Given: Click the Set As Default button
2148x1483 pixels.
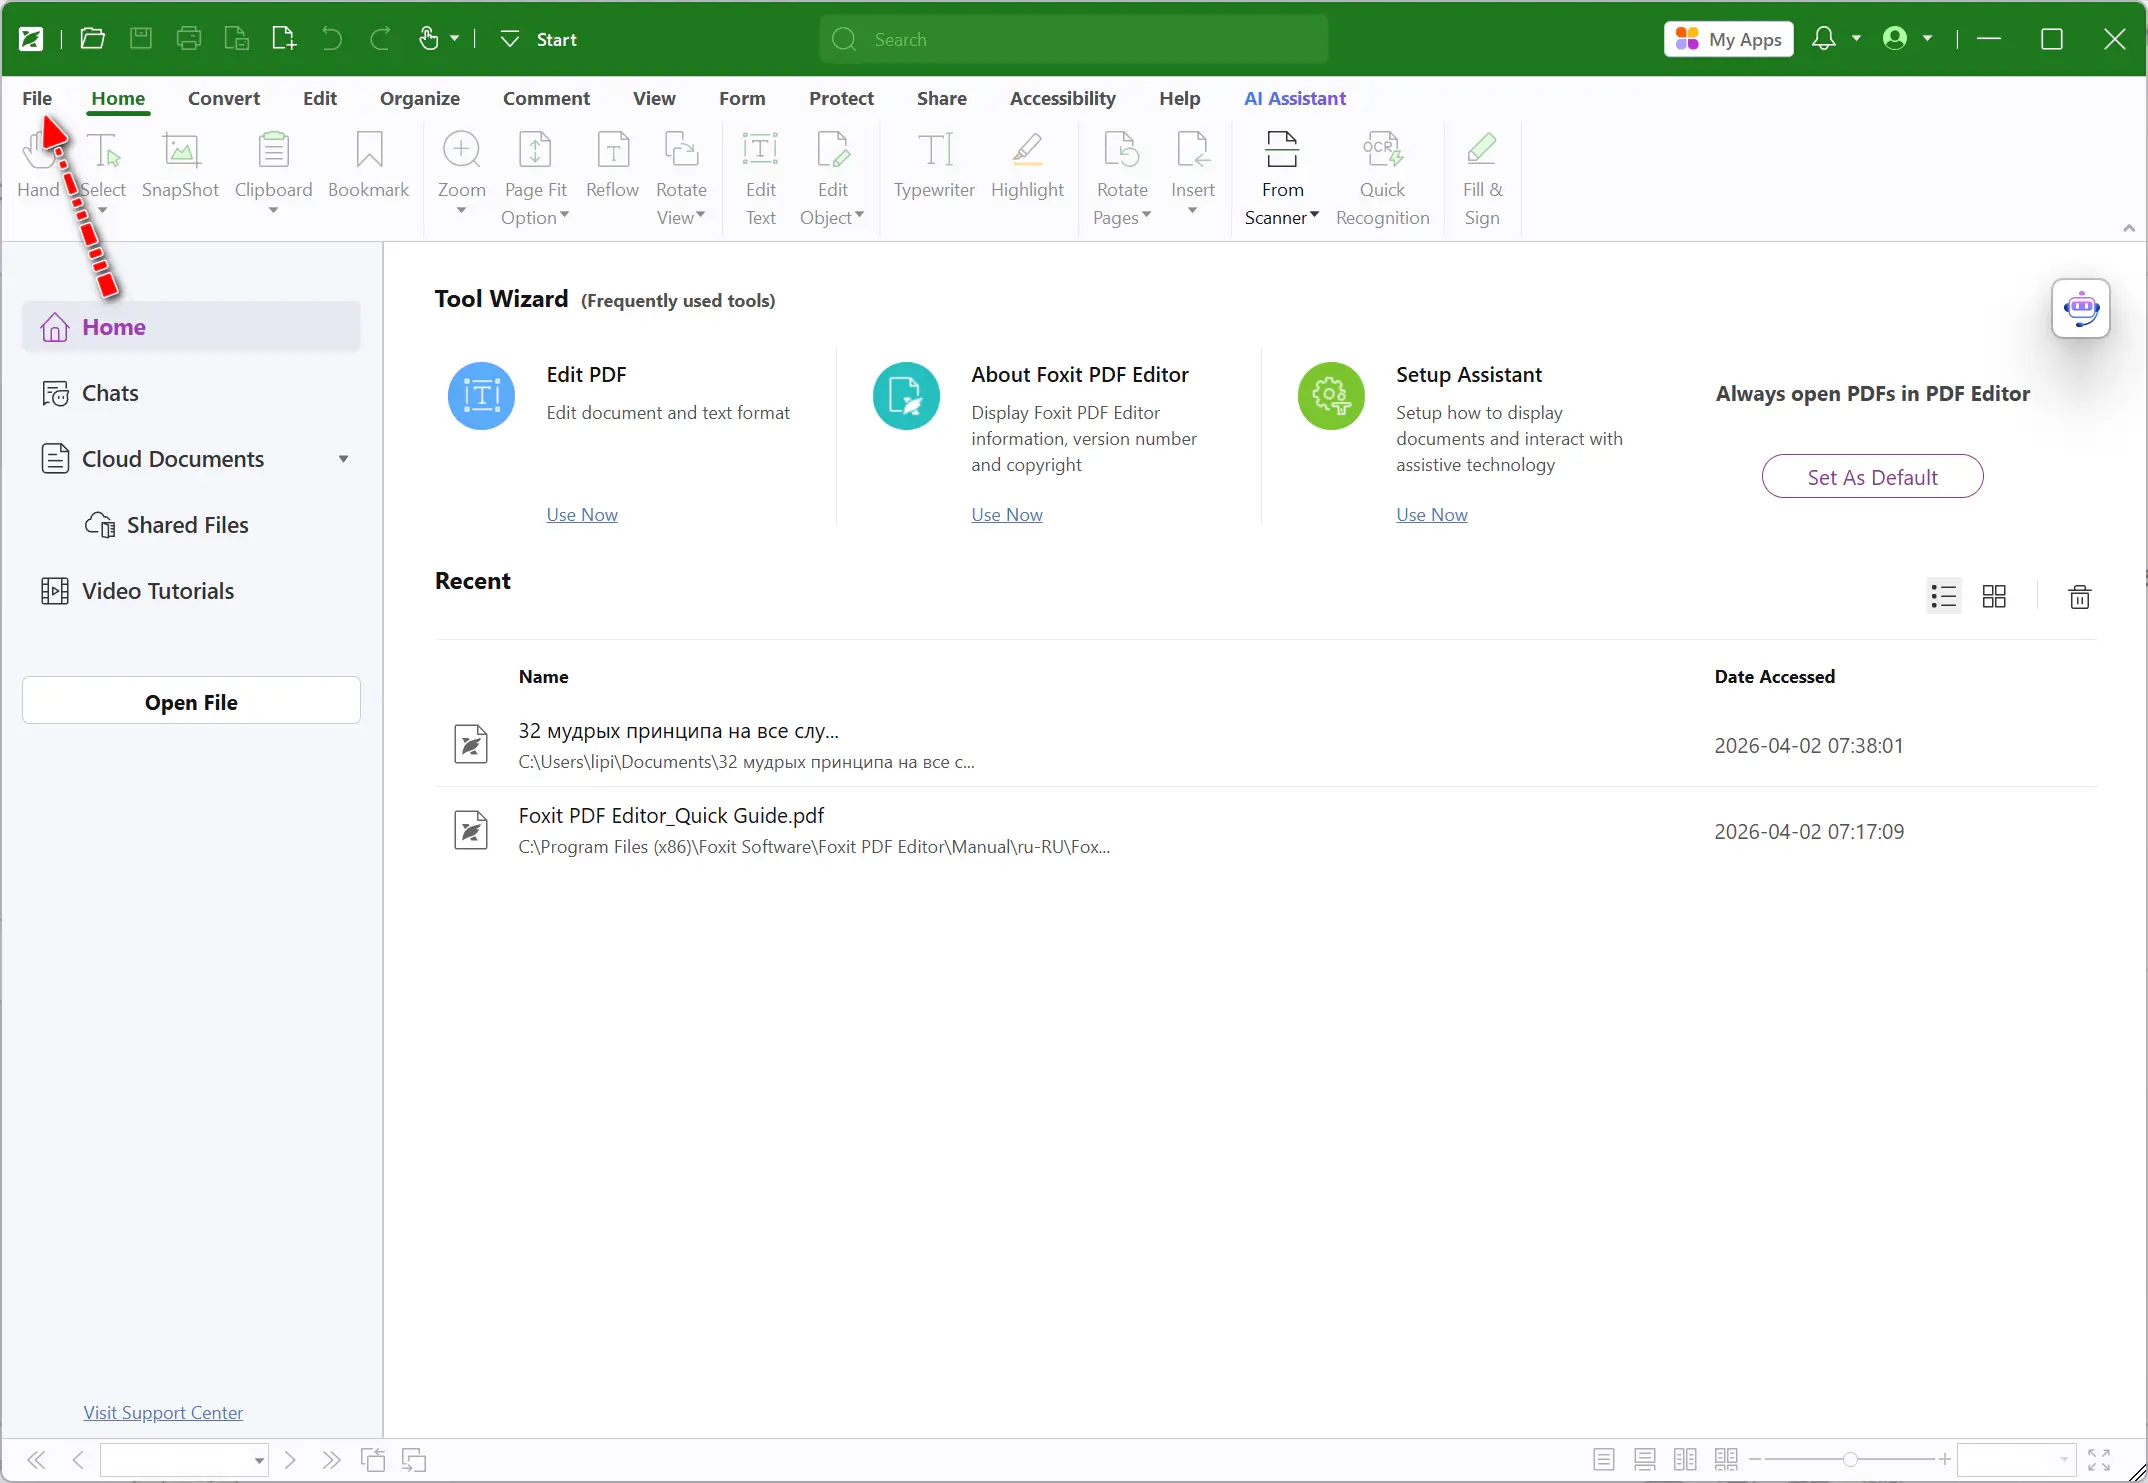Looking at the screenshot, I should coord(1872,477).
